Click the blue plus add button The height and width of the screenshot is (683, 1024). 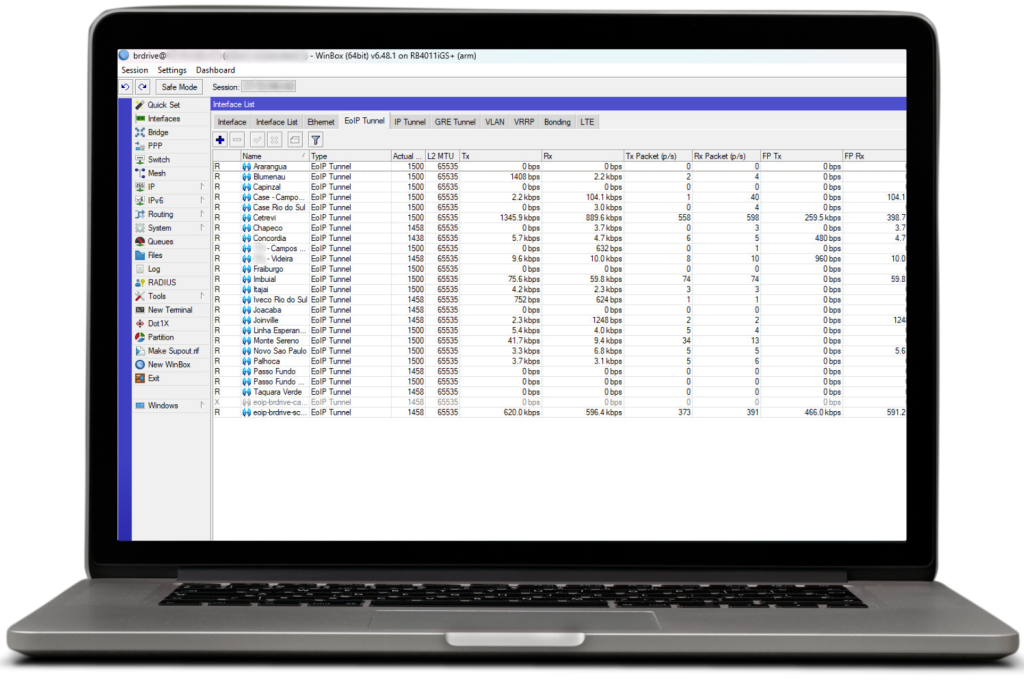pos(220,140)
